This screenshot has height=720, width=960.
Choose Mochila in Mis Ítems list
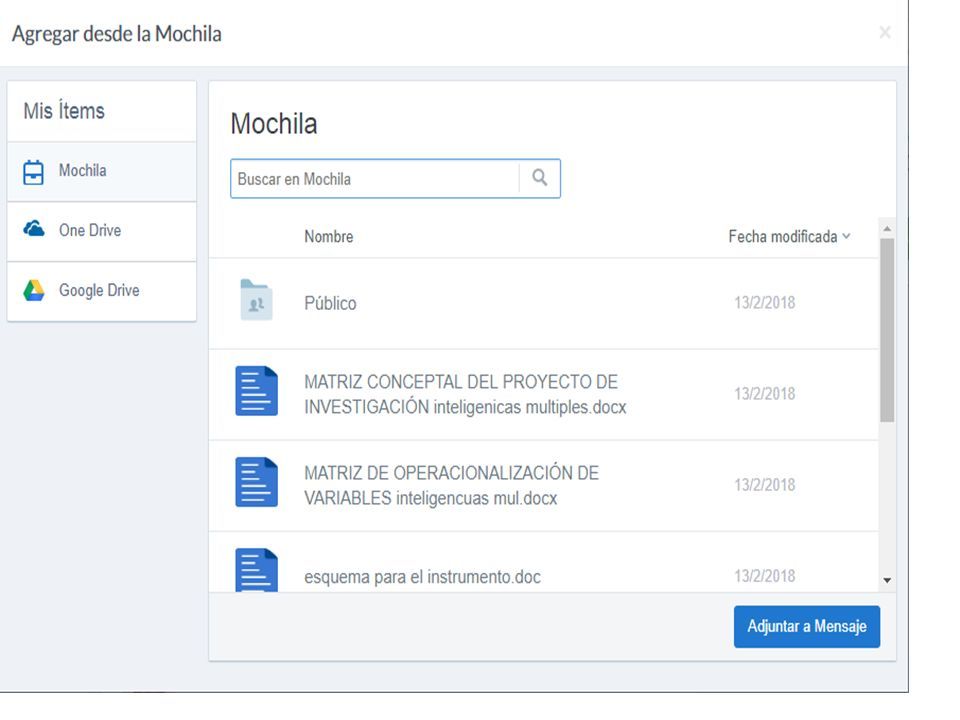click(102, 171)
